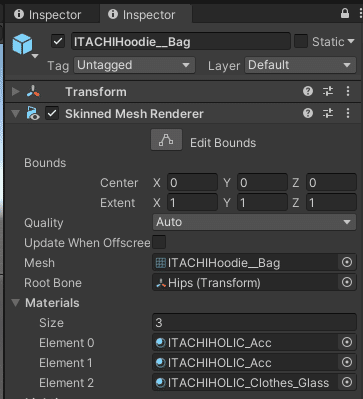Lock the Inspector with the padlock icon

pyautogui.click(x=345, y=14)
